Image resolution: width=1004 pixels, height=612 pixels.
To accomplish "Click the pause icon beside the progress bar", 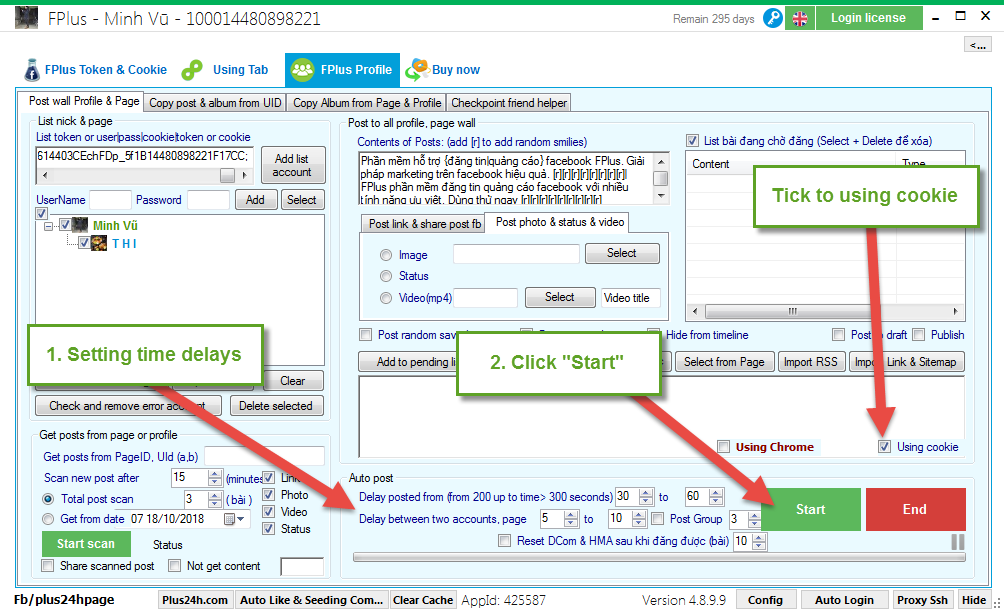I will 957,542.
